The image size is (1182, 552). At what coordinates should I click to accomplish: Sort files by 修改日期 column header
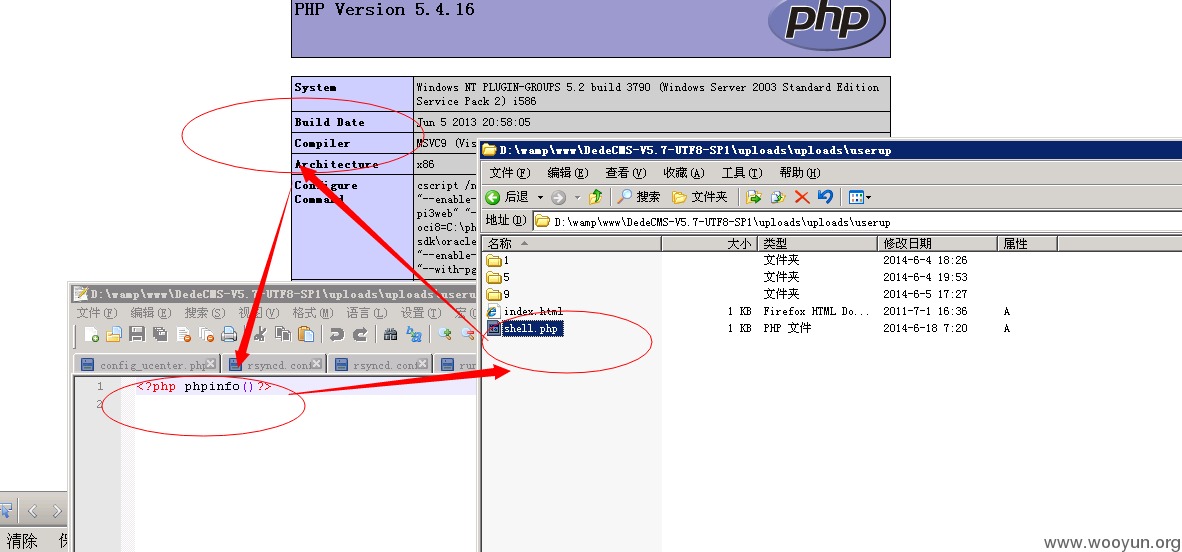[x=937, y=244]
